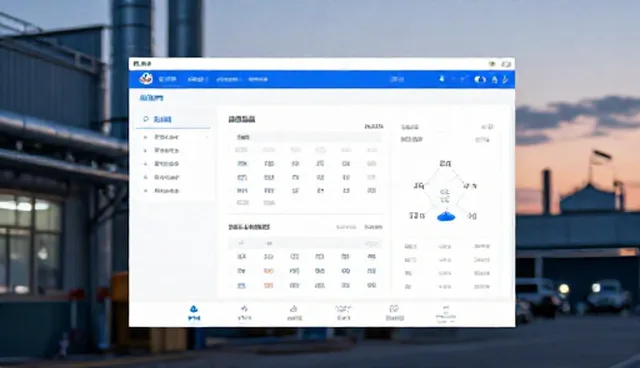Open the first (underlined) header navigation item
Image resolution: width=640 pixels, height=368 pixels.
(x=167, y=79)
